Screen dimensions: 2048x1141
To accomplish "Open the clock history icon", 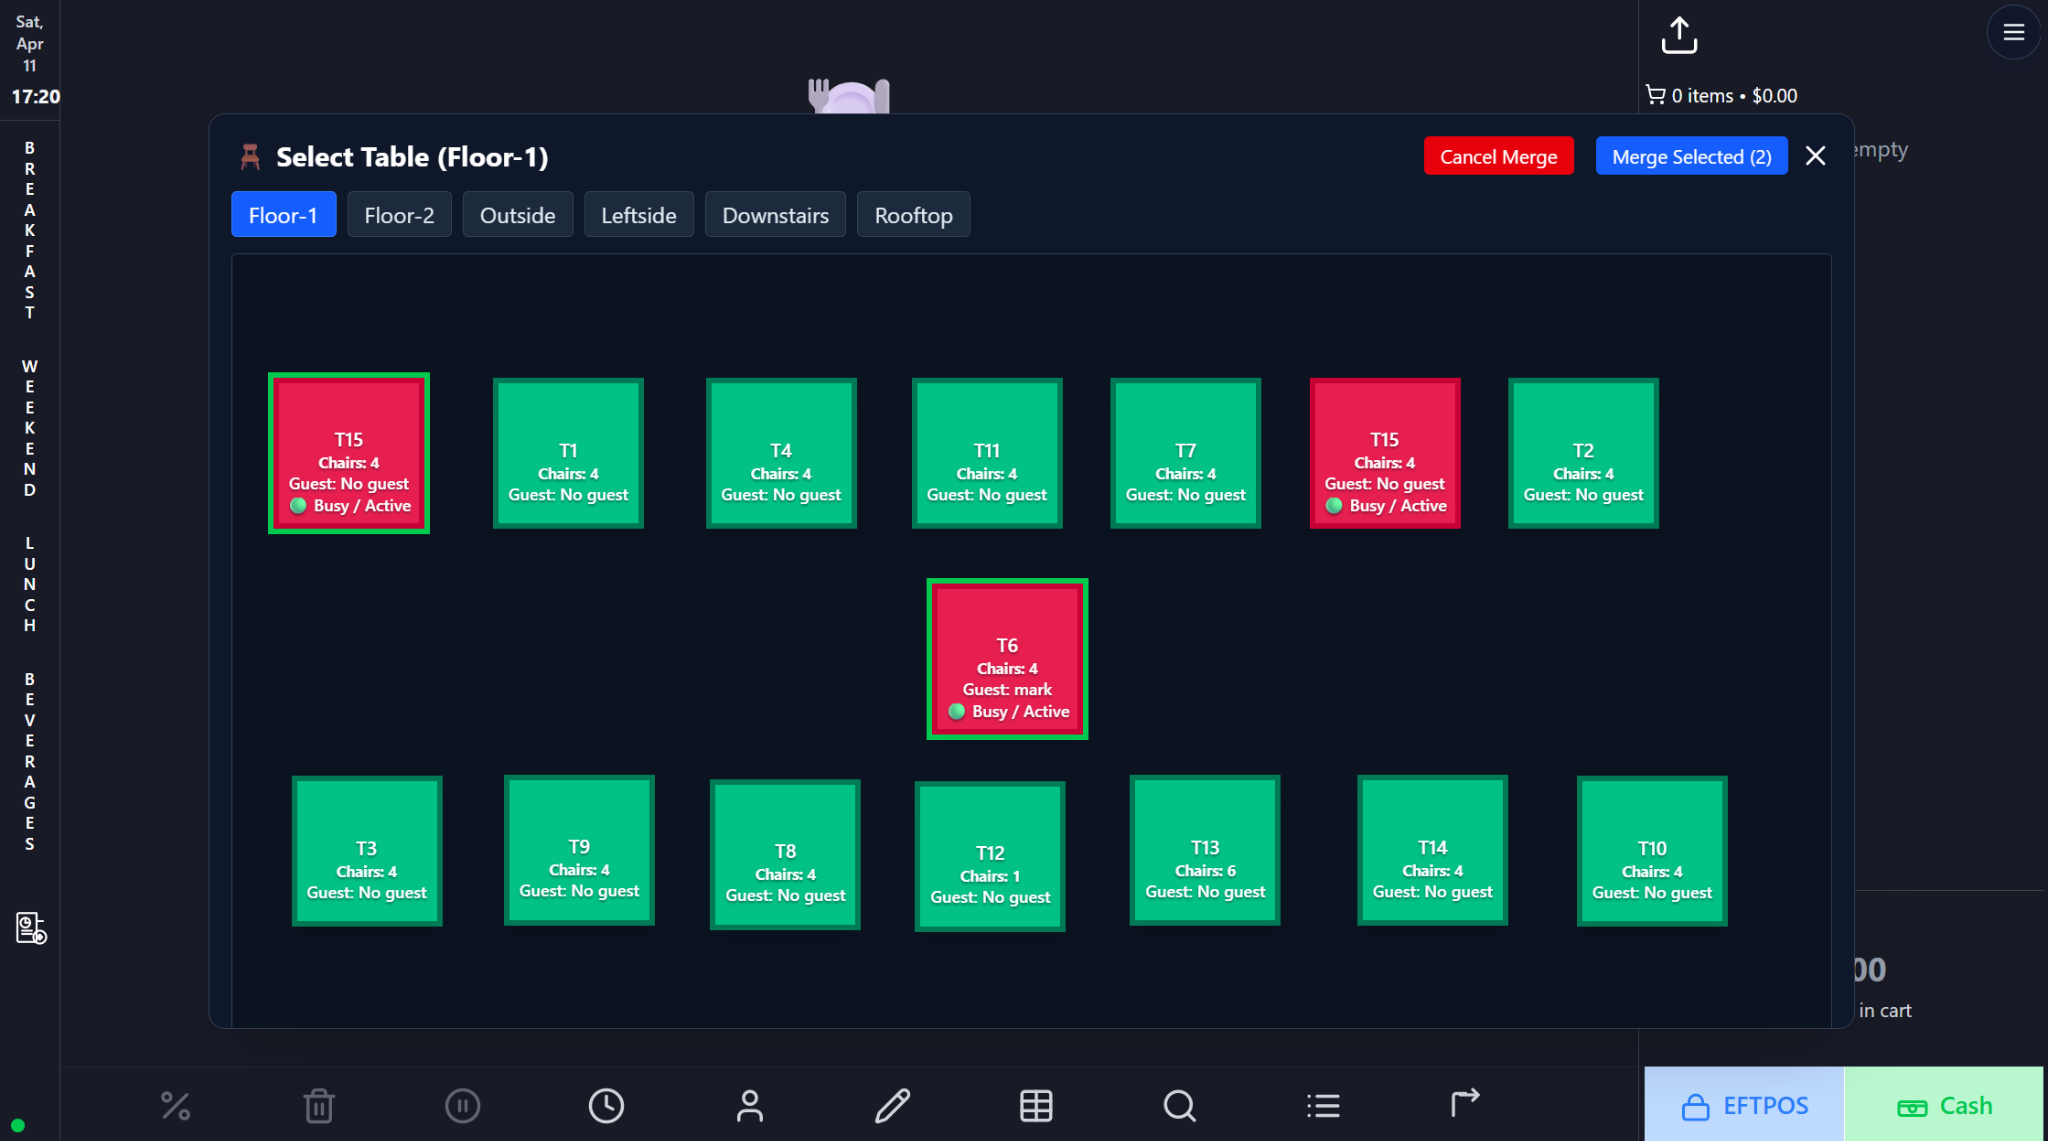I will 606,1105.
